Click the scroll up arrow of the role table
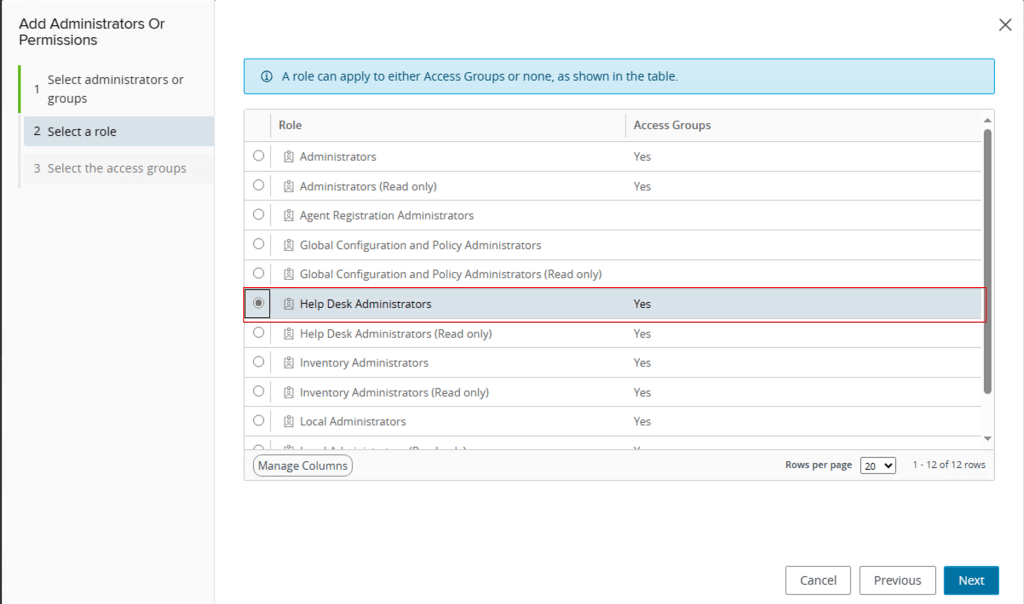The height and width of the screenshot is (604, 1024). [x=988, y=120]
